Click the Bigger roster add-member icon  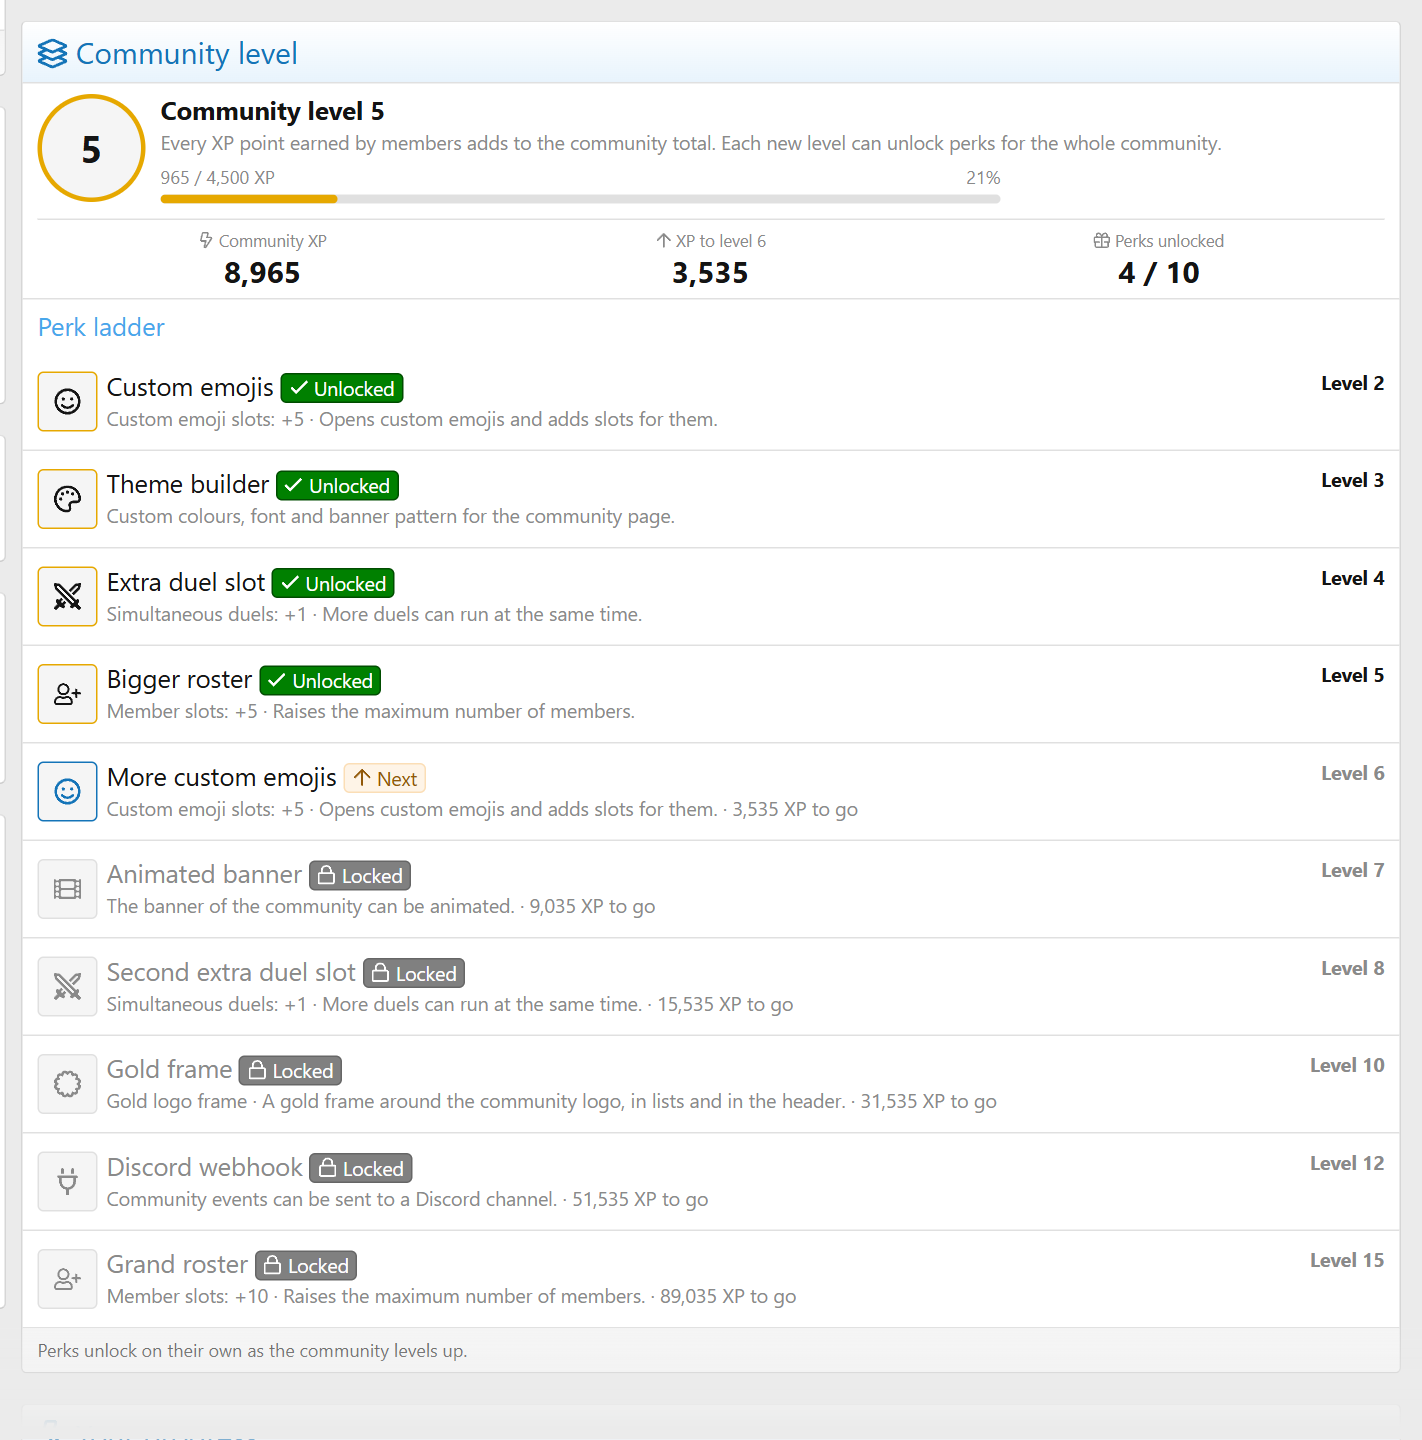[x=67, y=694]
